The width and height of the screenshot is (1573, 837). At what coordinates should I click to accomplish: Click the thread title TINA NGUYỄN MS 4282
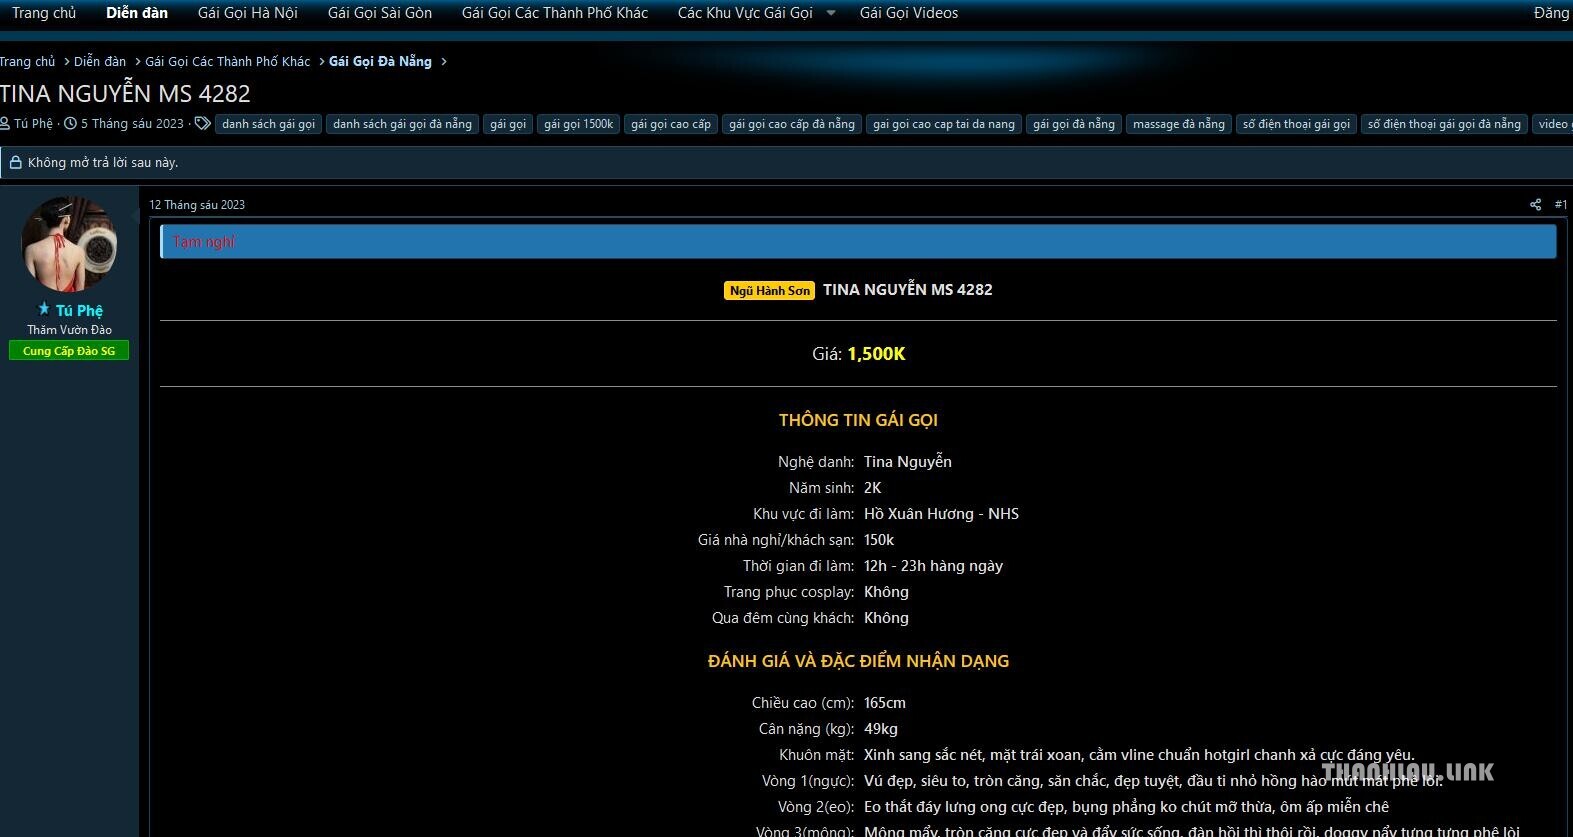125,94
